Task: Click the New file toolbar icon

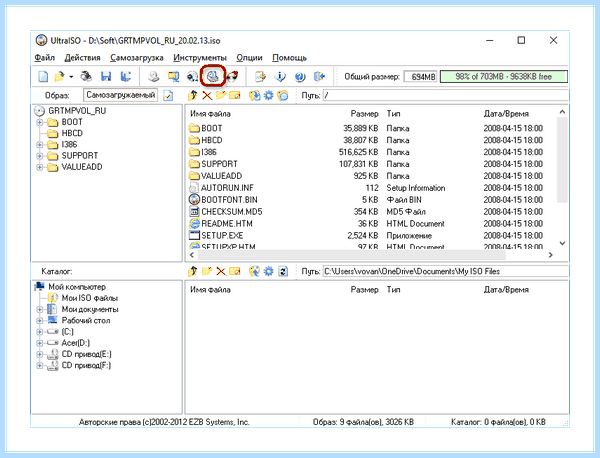Action: coord(43,77)
